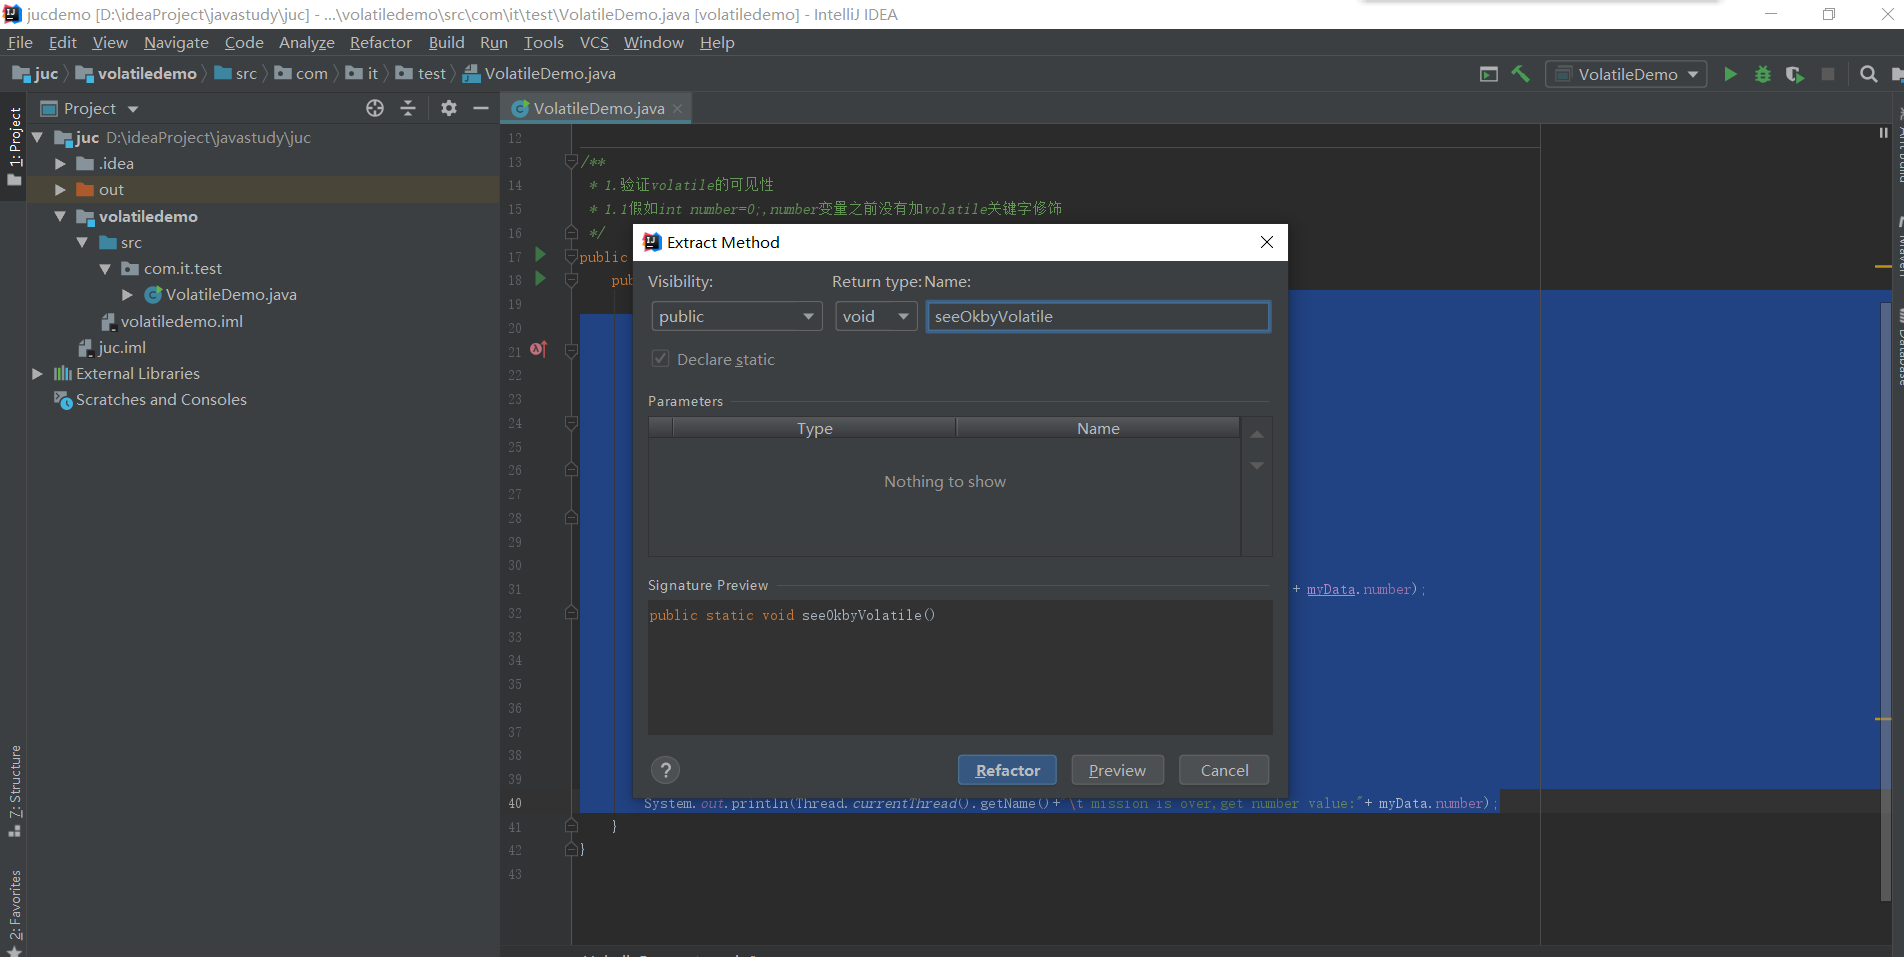Open the 2: Favorites side tool window
1904x957 pixels.
(14, 910)
